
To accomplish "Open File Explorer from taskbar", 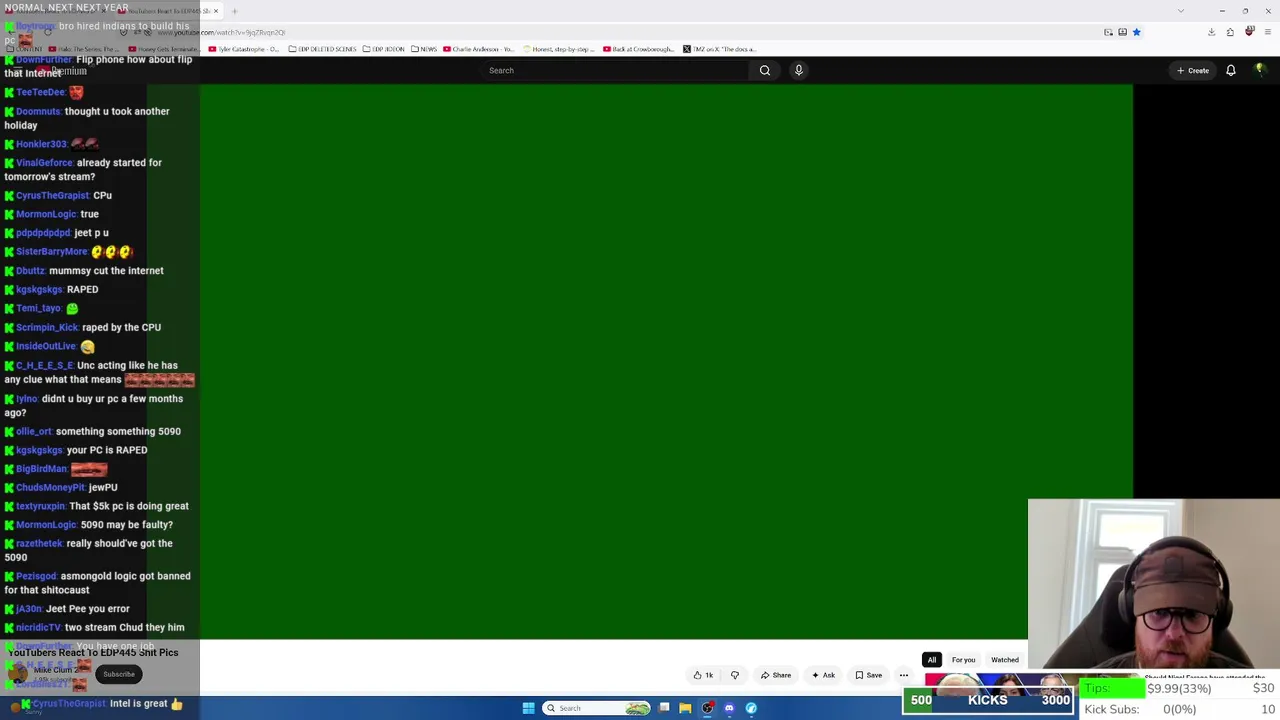I will tap(685, 708).
